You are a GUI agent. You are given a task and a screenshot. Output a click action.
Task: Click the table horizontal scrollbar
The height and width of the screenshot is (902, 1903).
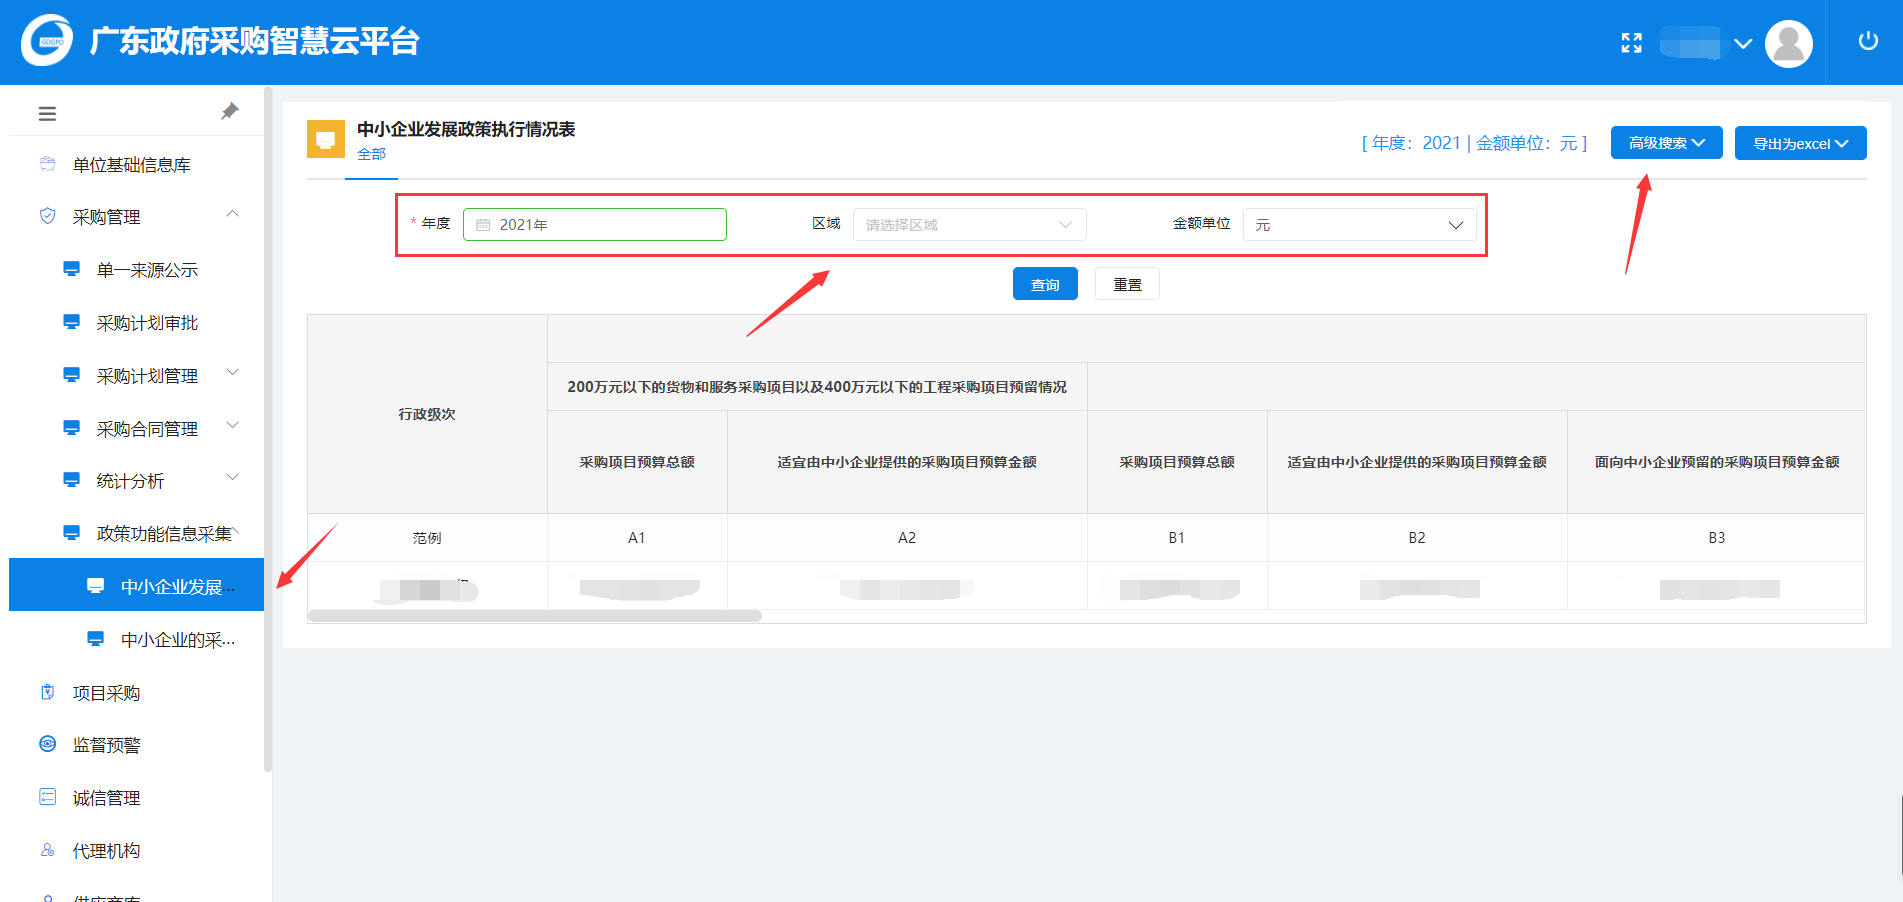coord(535,616)
